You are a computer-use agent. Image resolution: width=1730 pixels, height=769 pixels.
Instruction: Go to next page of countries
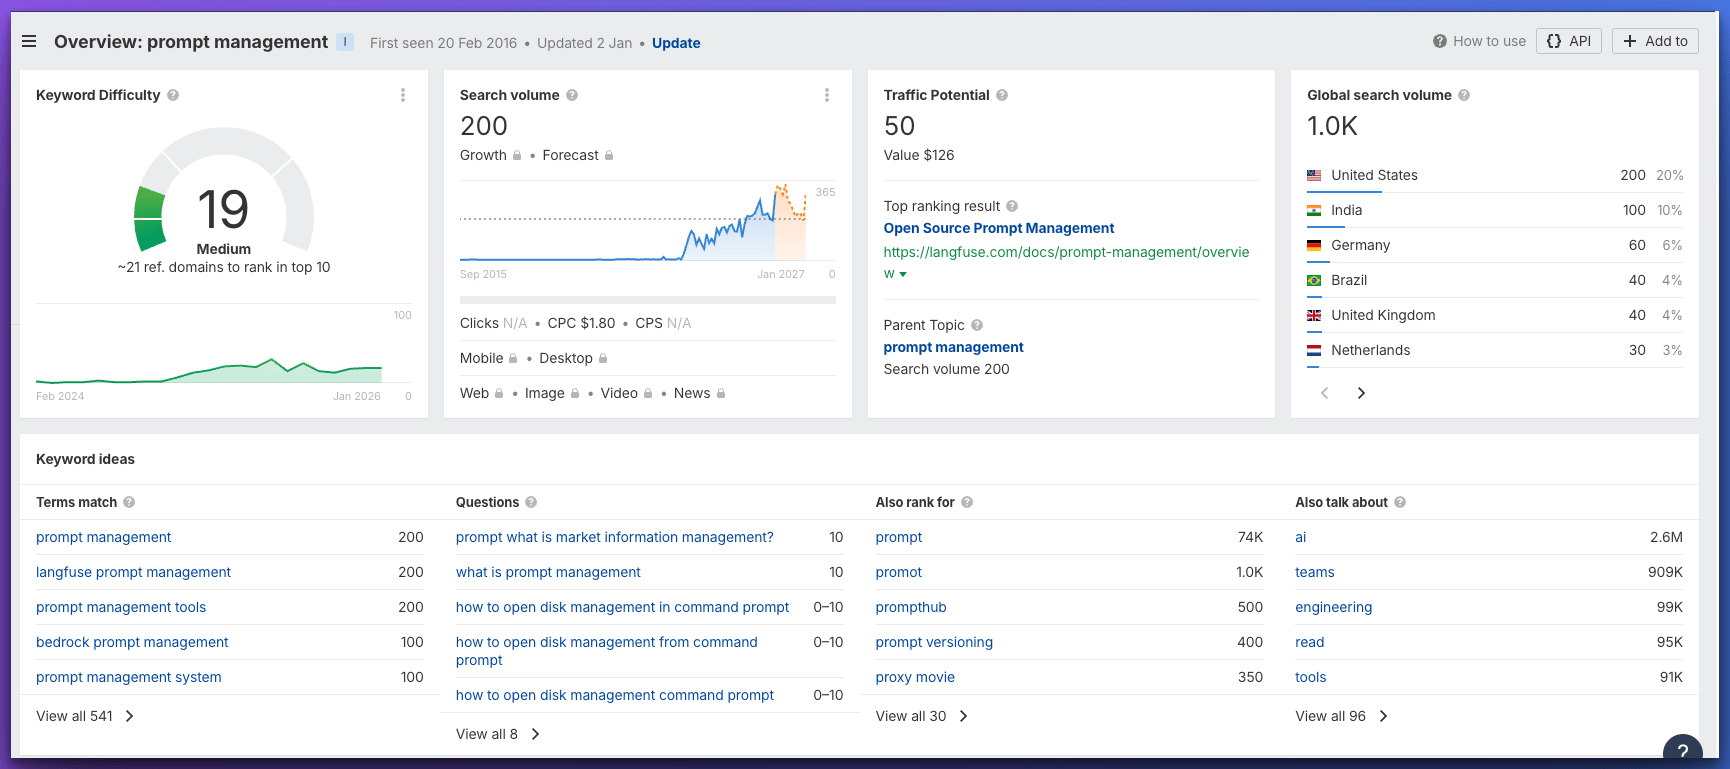click(x=1361, y=393)
